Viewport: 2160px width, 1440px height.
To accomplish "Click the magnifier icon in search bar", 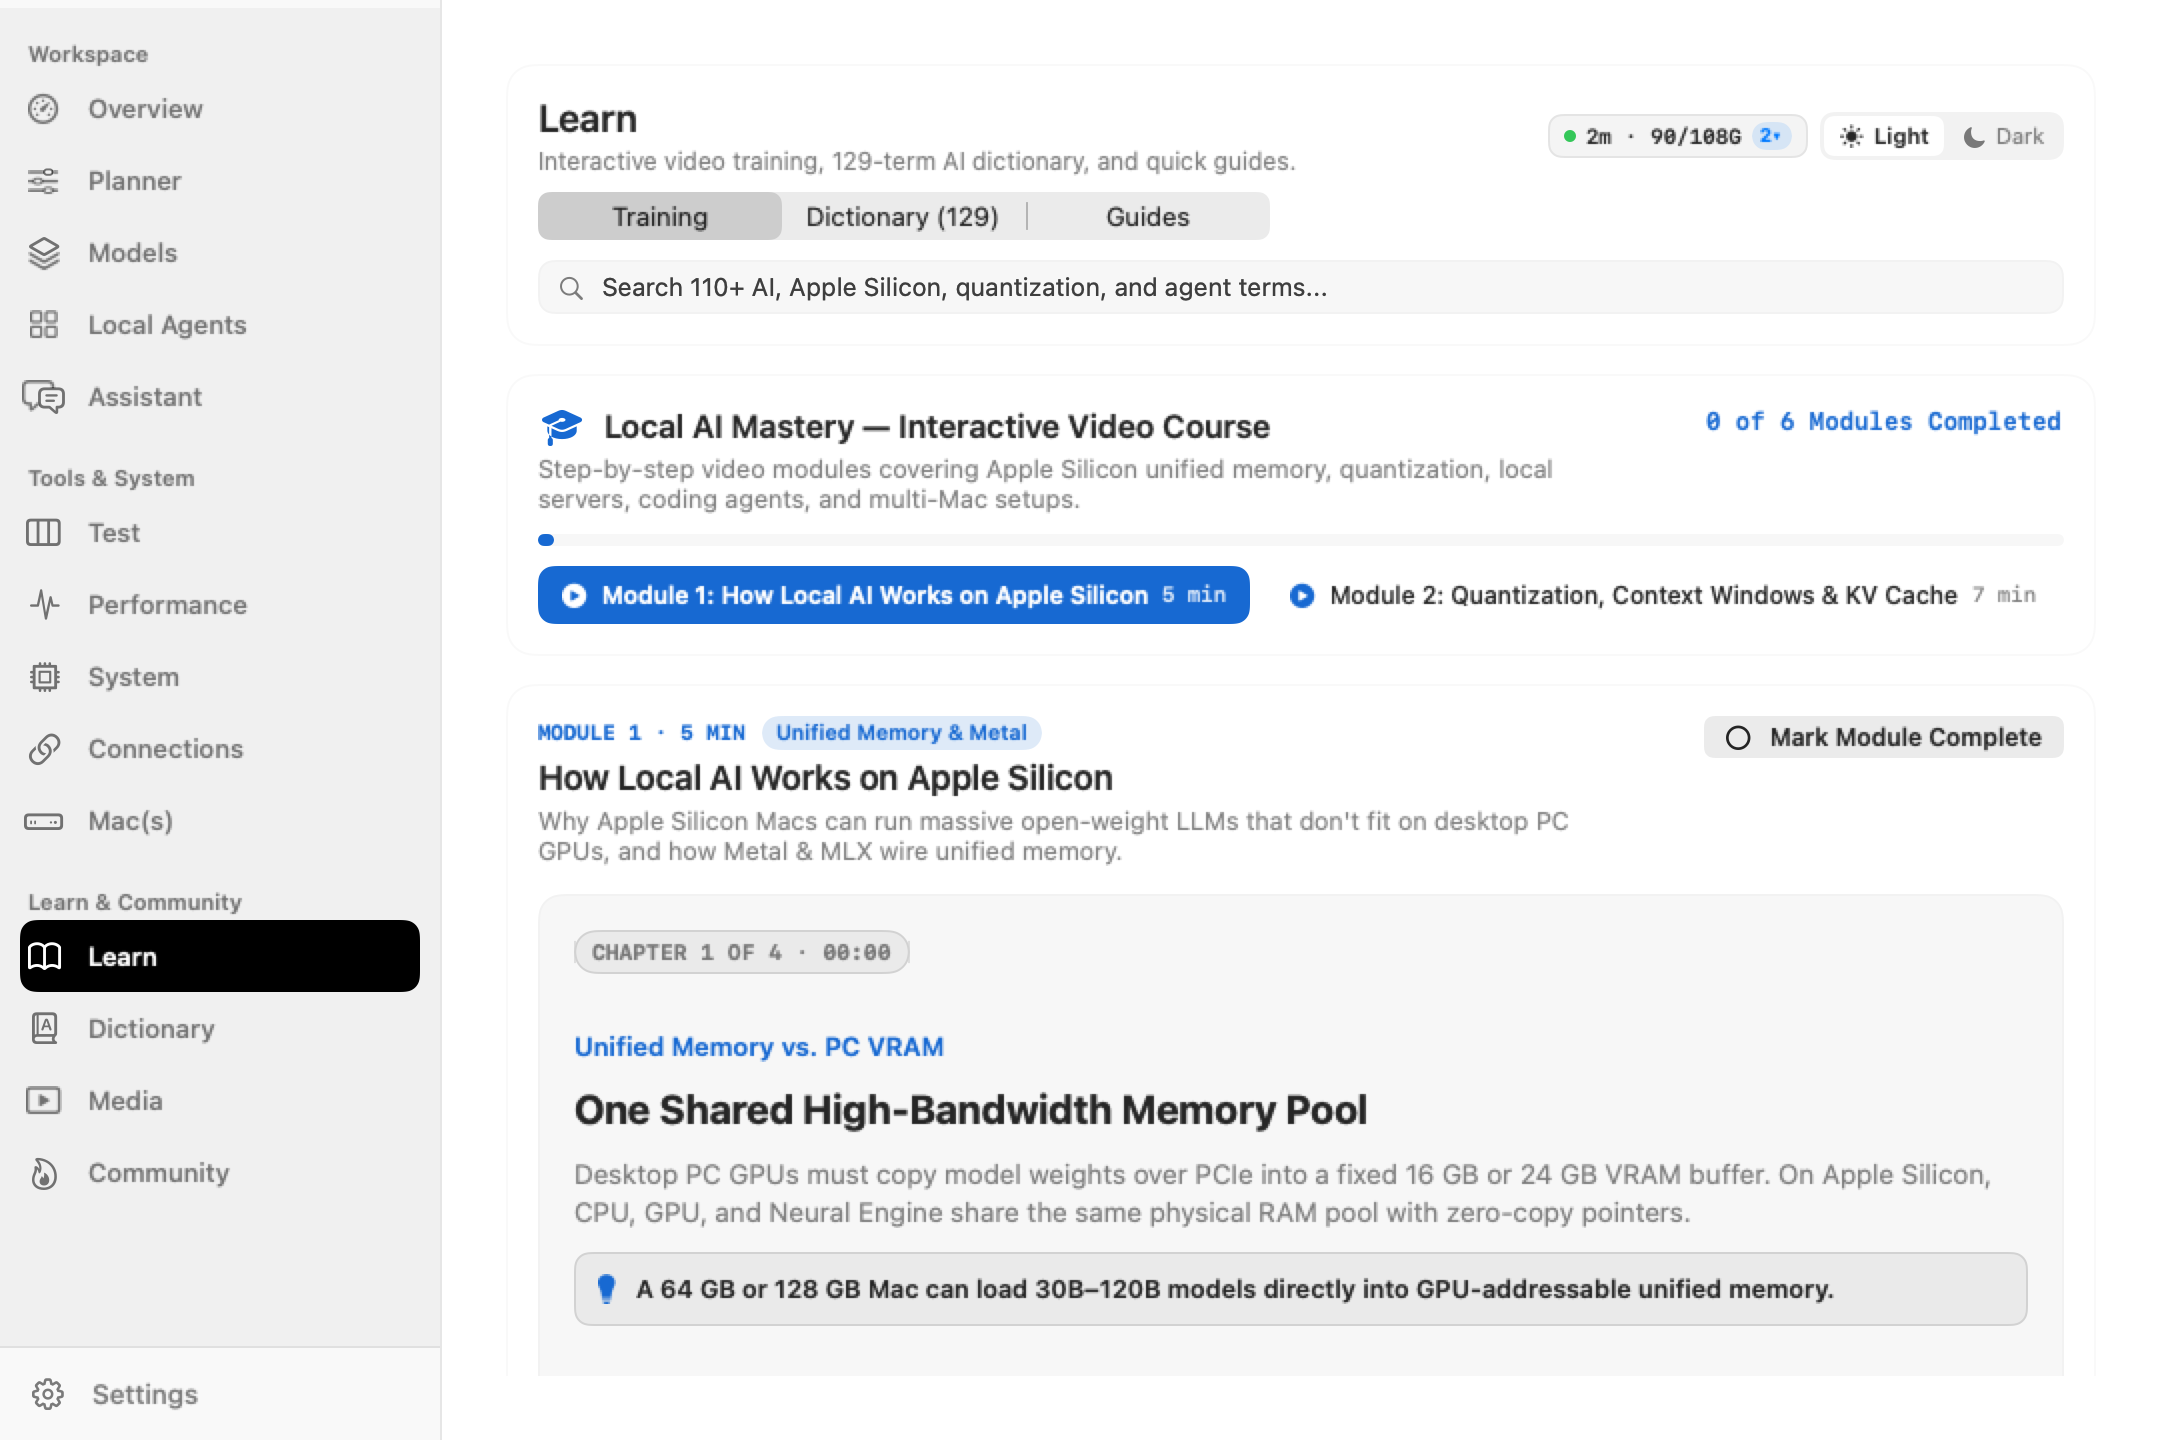I will point(571,288).
